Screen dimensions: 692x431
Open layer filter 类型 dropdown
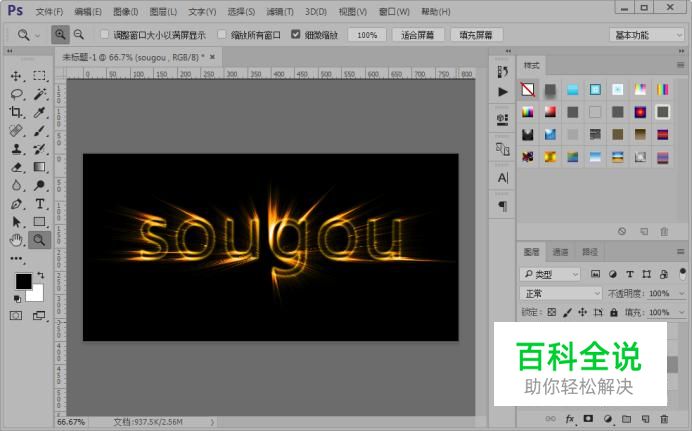550,274
